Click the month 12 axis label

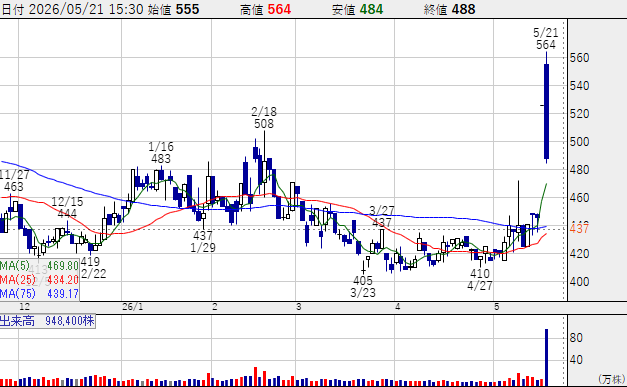[24, 307]
